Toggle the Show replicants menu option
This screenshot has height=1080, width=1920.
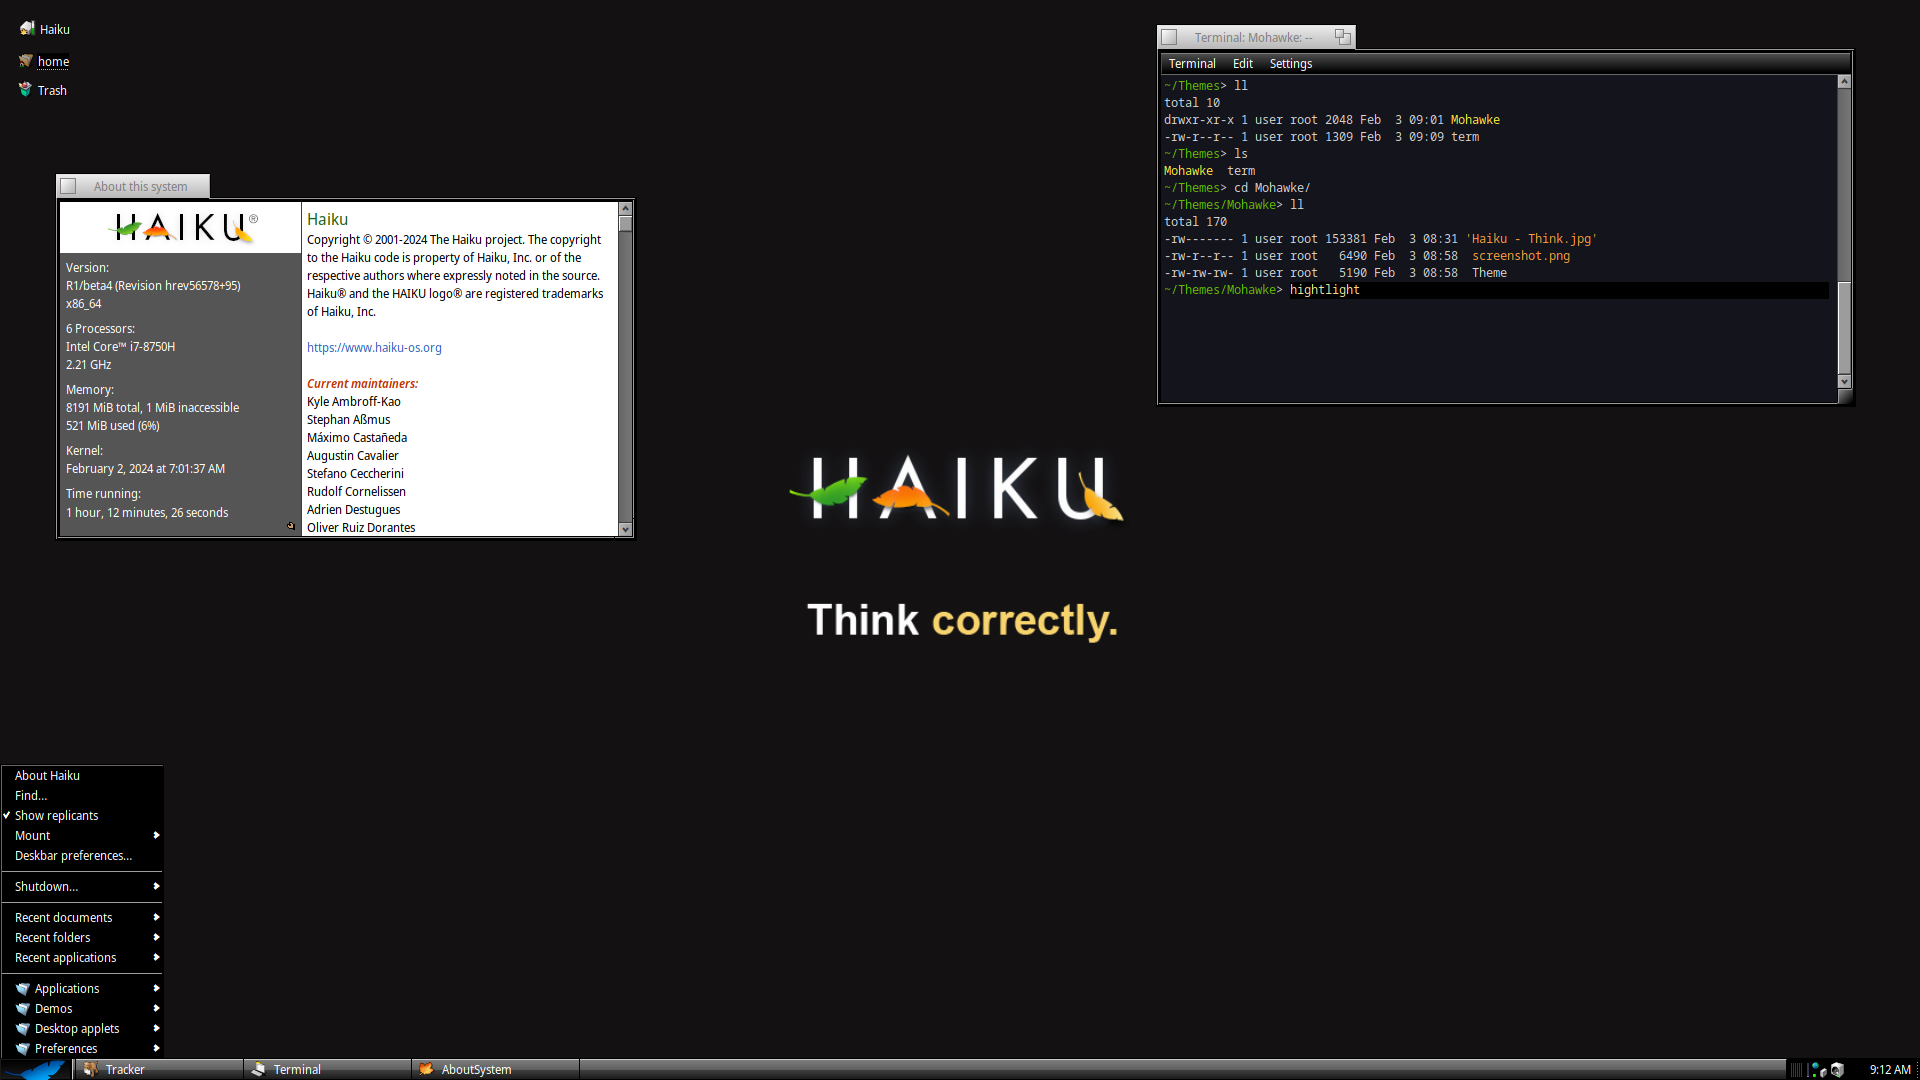[x=56, y=815]
